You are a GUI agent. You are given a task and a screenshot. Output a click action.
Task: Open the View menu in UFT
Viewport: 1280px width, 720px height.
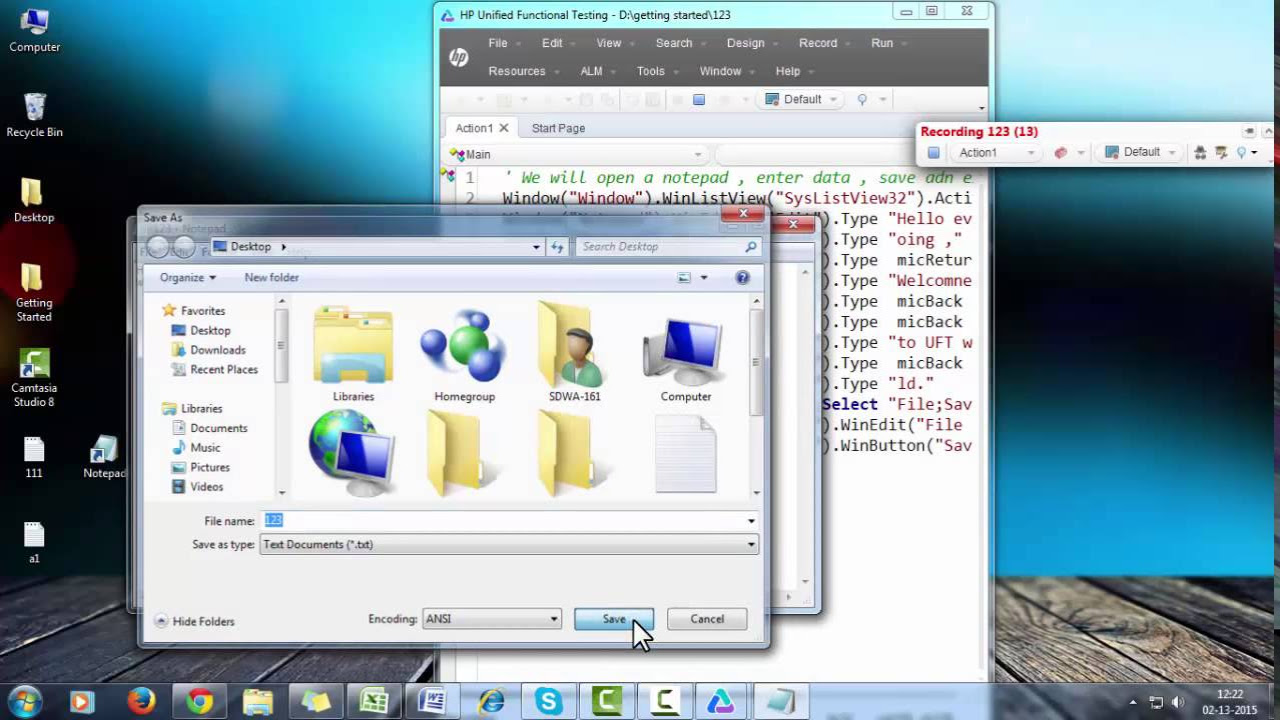tap(609, 43)
